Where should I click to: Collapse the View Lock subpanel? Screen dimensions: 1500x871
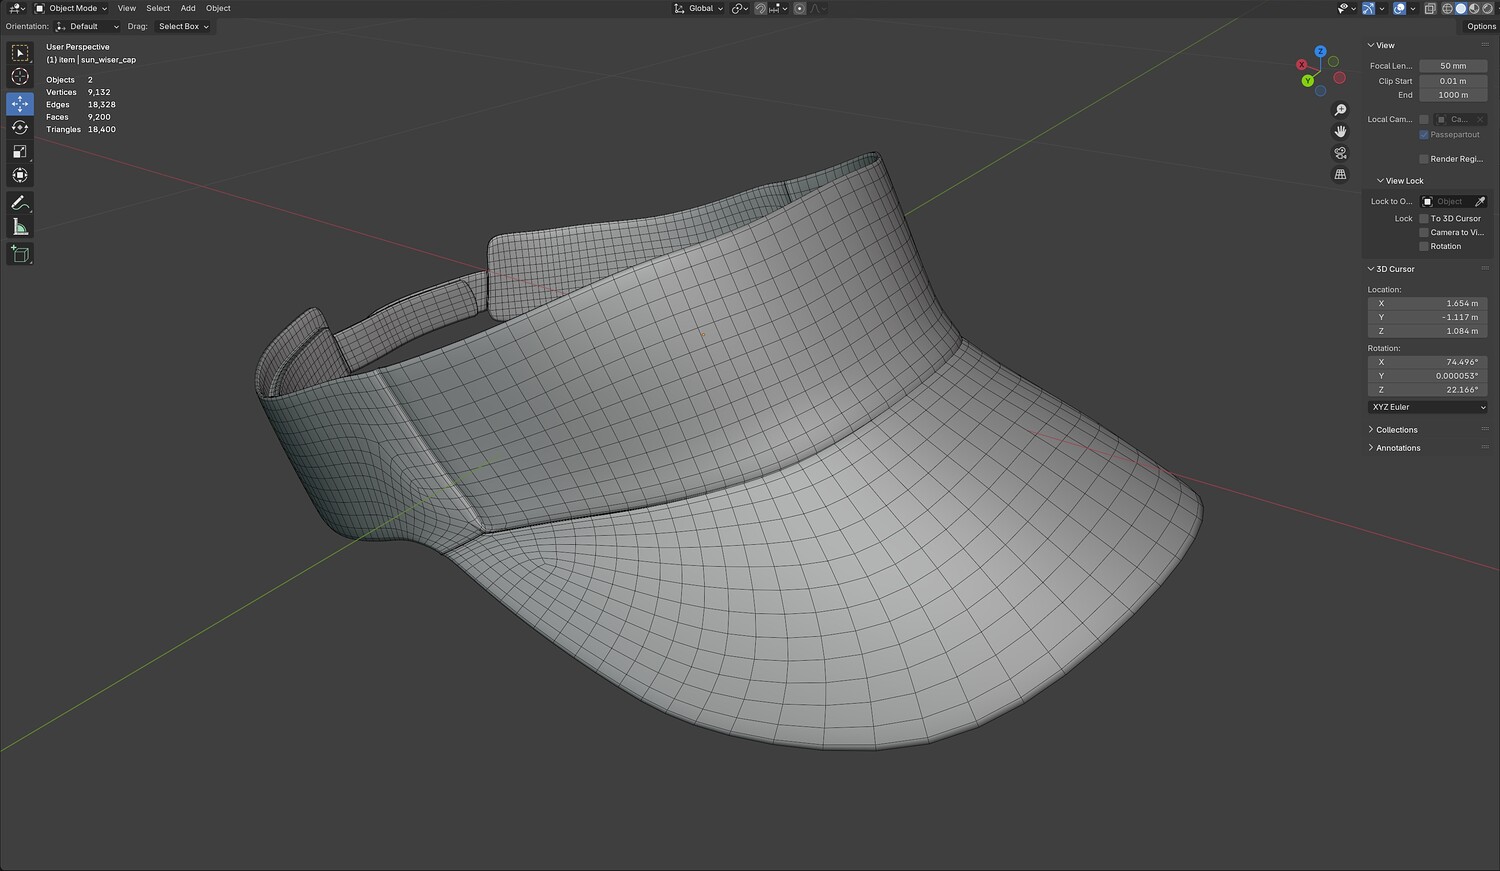[1400, 181]
